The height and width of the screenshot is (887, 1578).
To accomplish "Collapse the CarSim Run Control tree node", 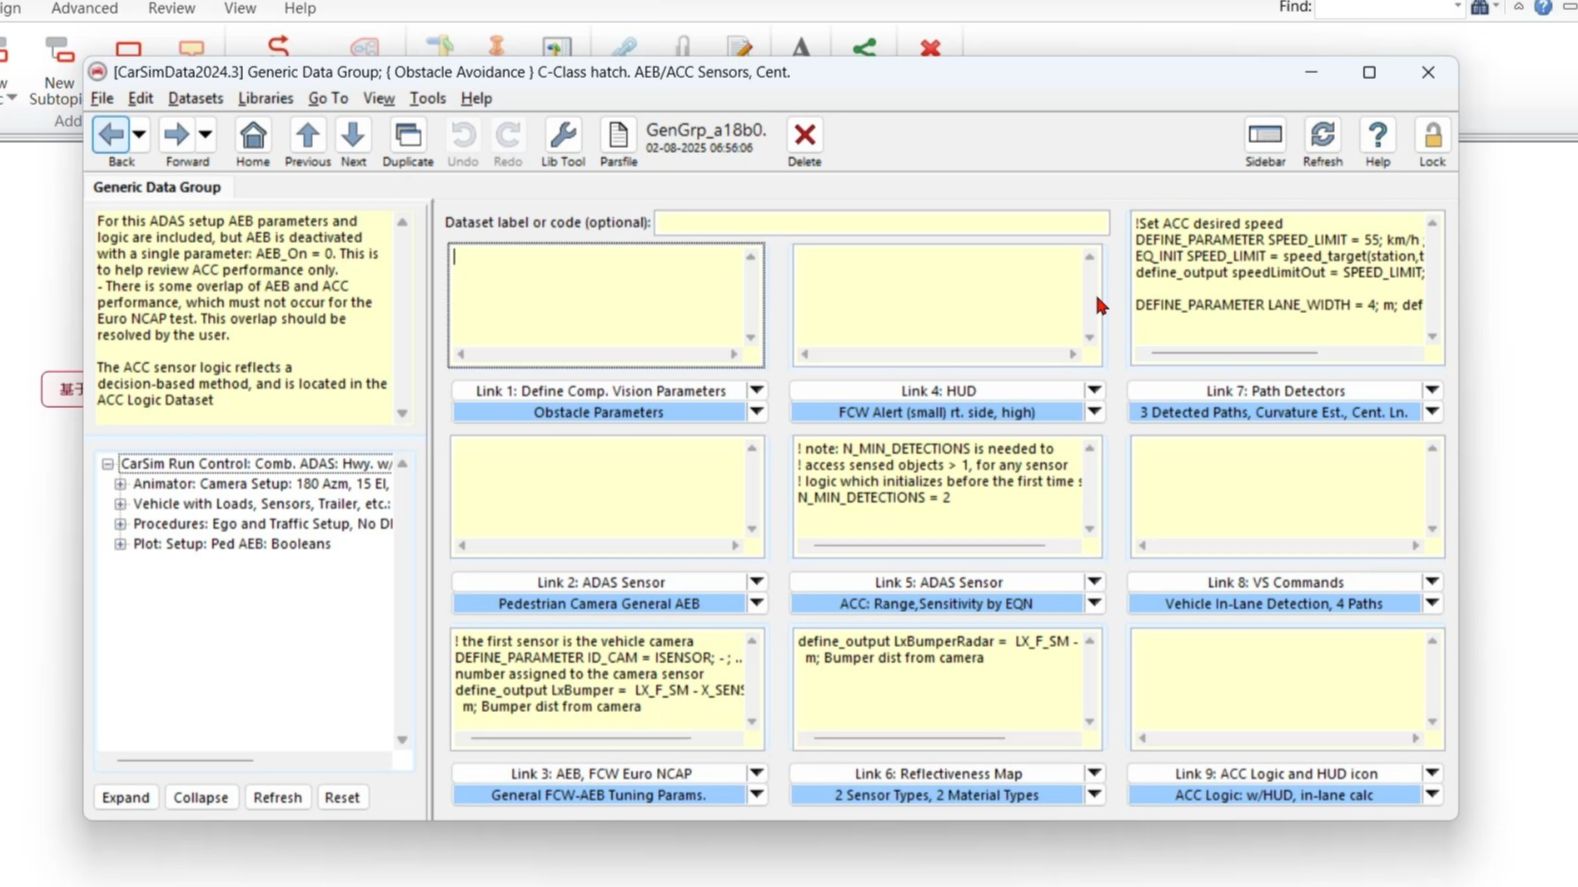I will coord(107,464).
